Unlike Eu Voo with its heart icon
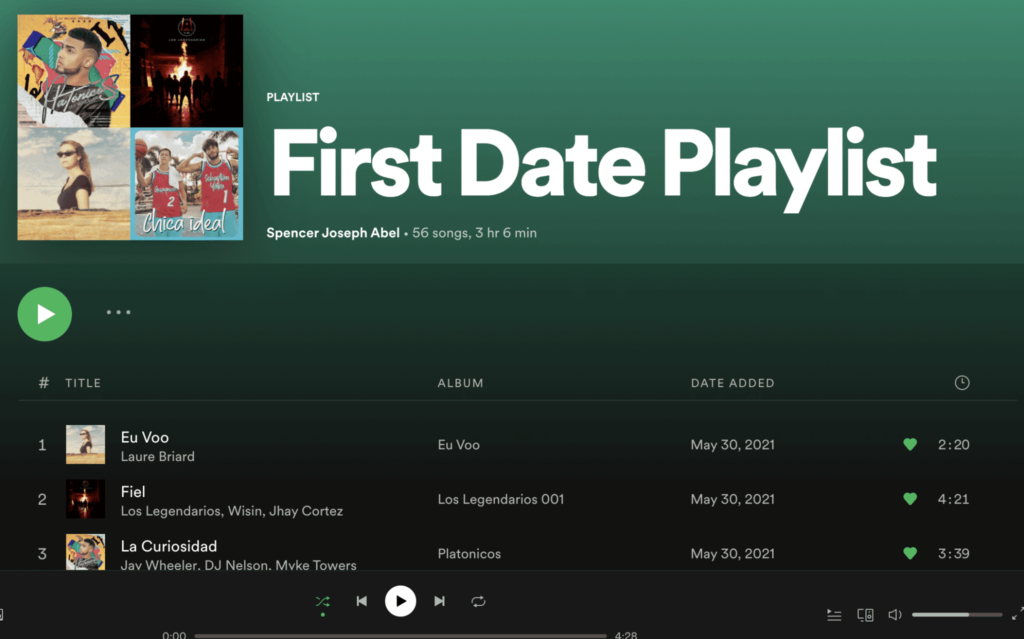 pos(910,444)
